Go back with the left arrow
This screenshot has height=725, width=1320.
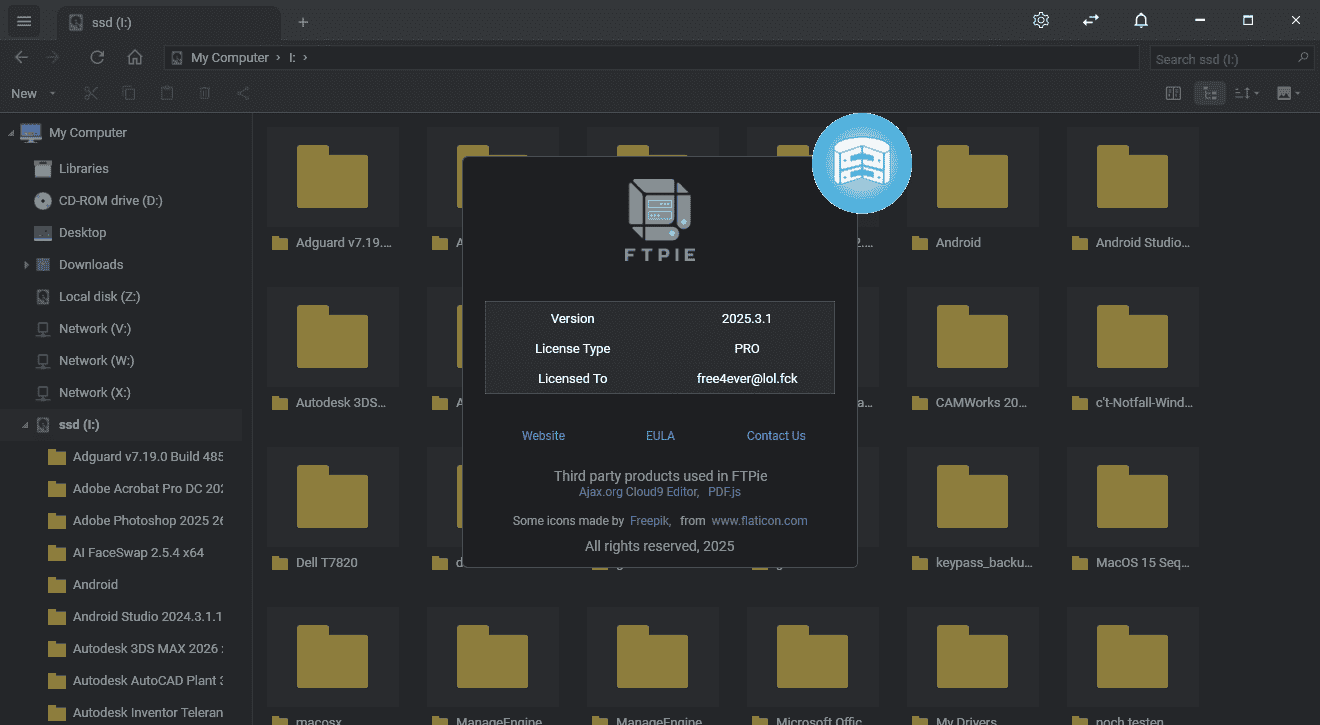[x=21, y=57]
